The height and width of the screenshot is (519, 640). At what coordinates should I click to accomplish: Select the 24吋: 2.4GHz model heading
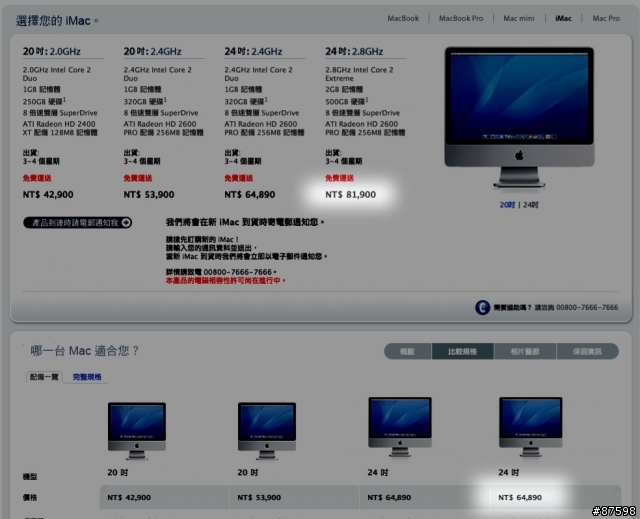(253, 51)
